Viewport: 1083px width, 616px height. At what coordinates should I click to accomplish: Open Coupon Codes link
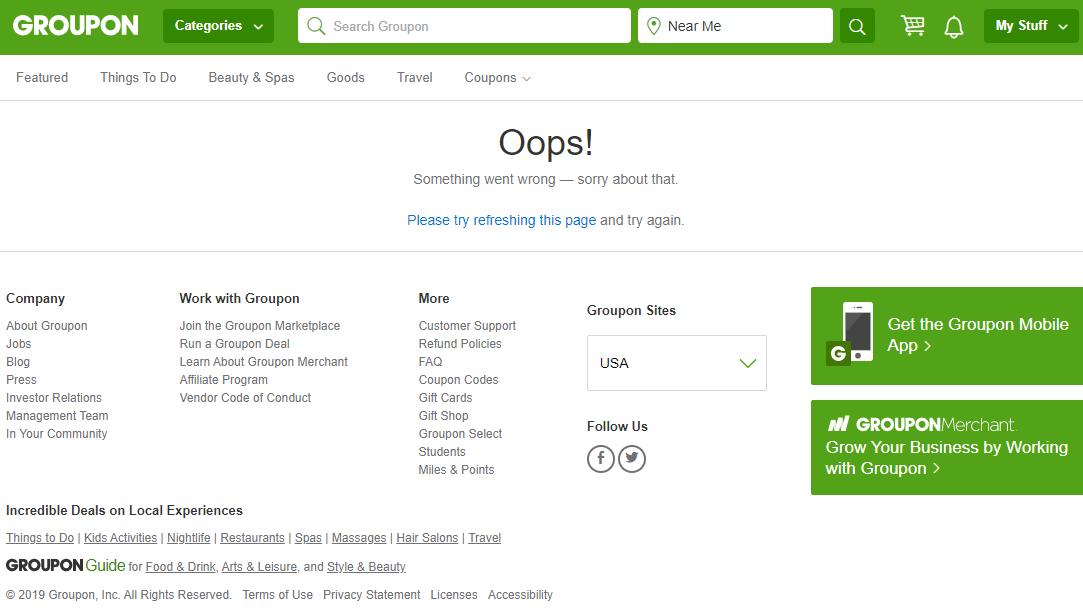458,380
